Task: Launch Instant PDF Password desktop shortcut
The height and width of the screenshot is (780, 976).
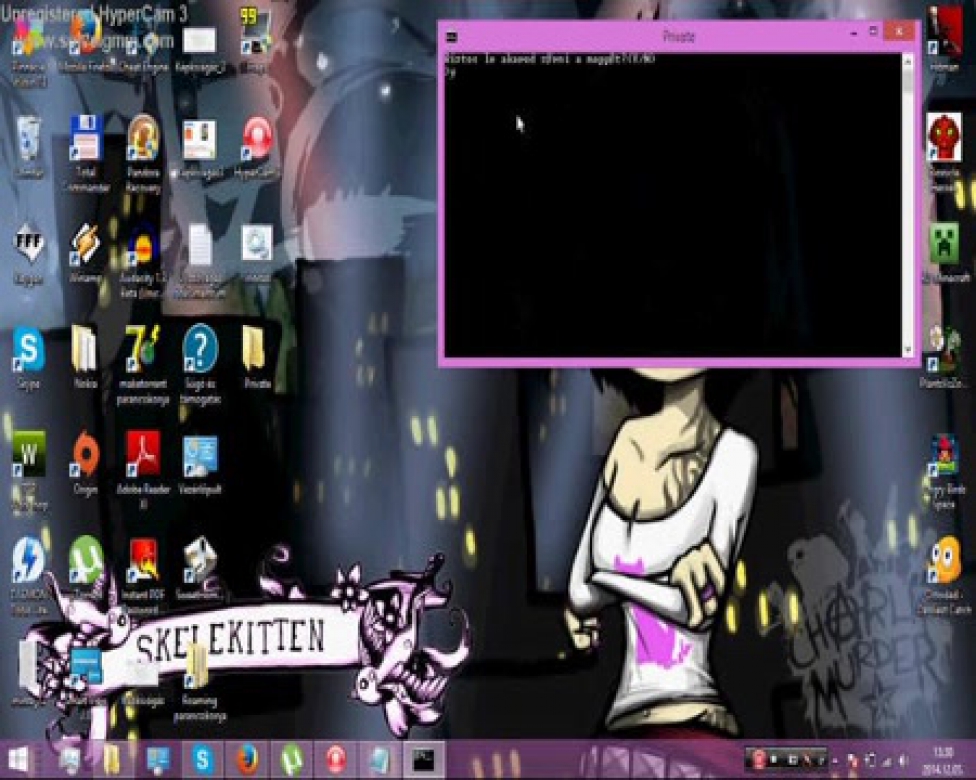Action: click(143, 576)
